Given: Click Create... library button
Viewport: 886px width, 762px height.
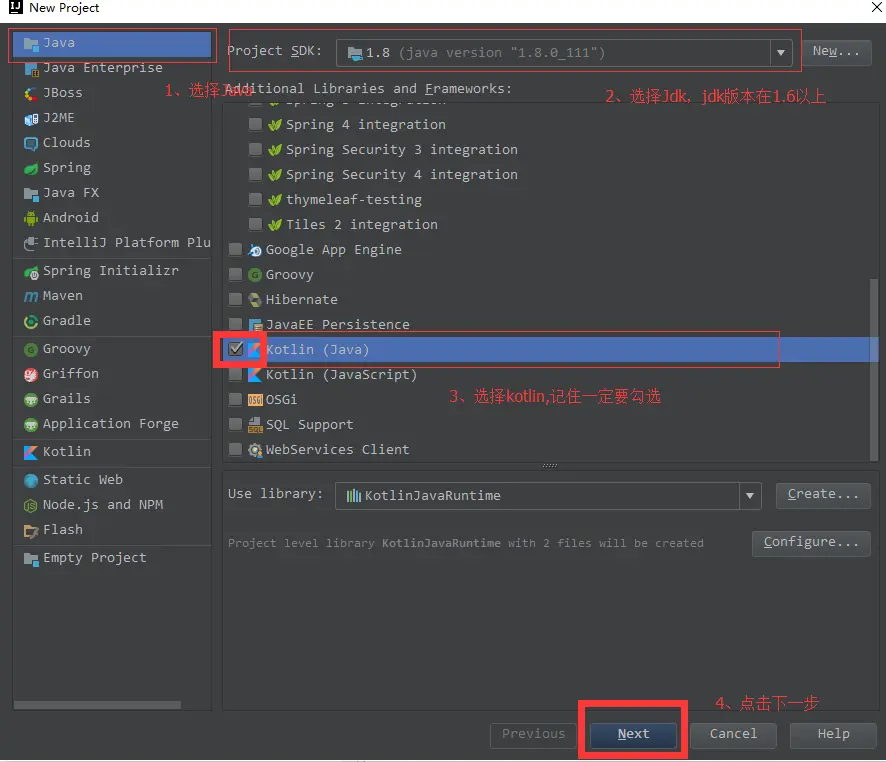Looking at the screenshot, I should click(823, 495).
